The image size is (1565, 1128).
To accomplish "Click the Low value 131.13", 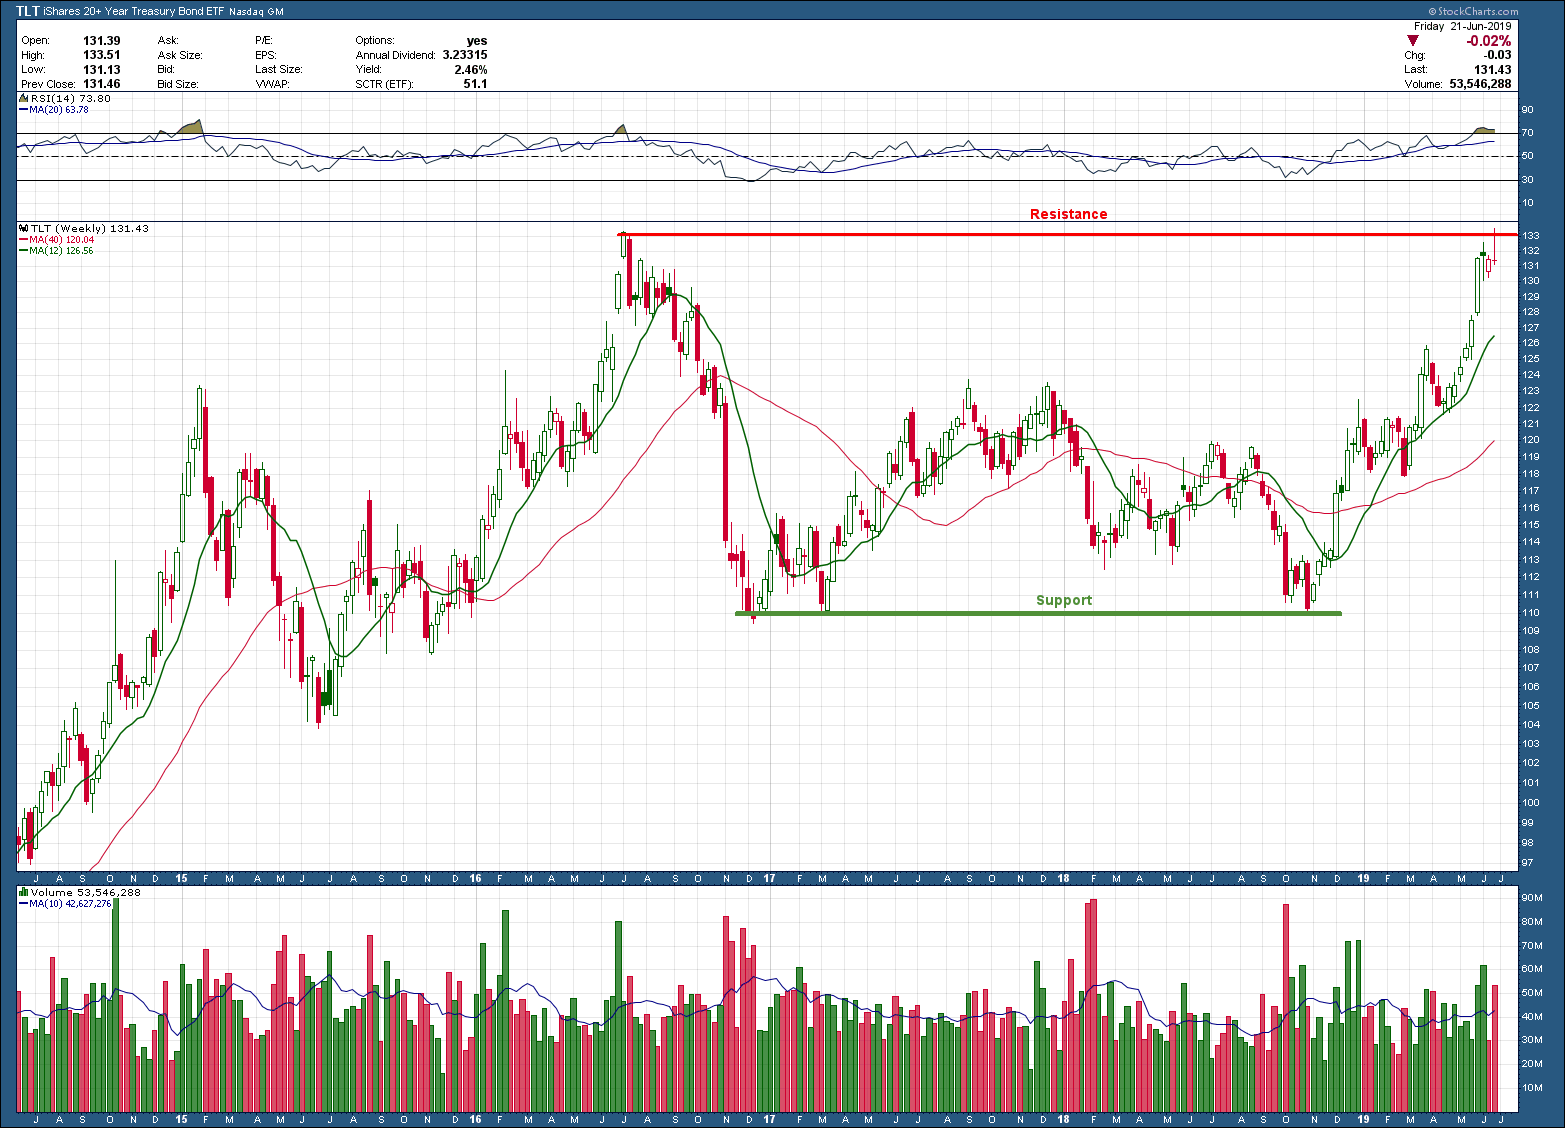I will (x=102, y=70).
